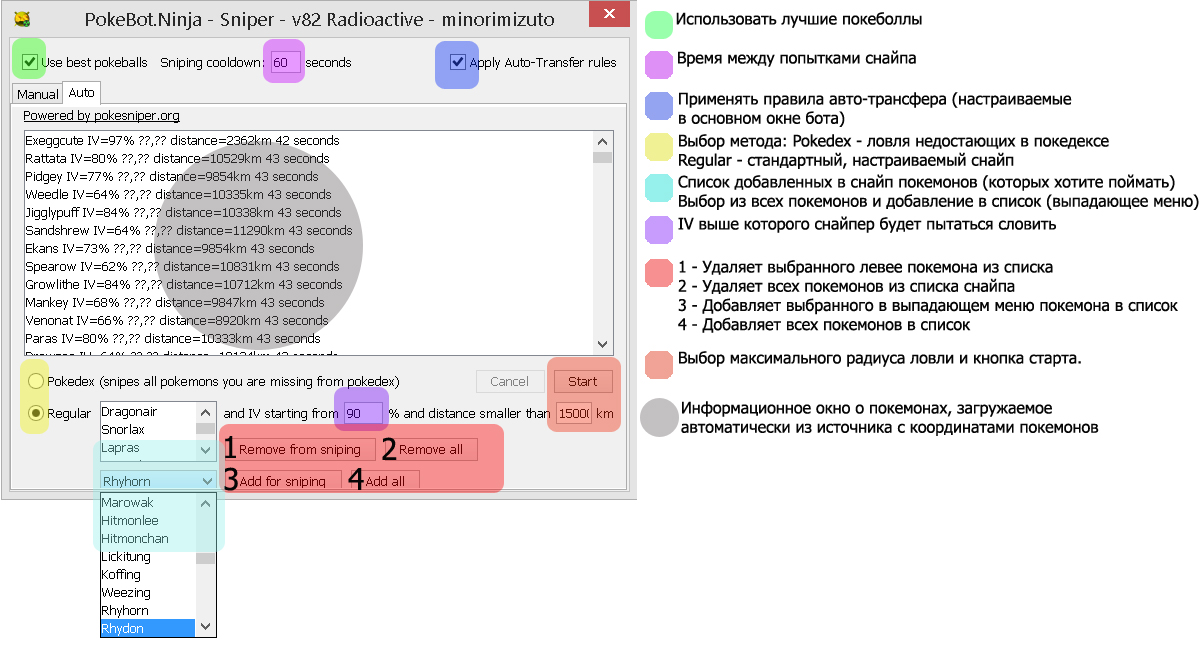Select the Pidgey IV=77% row
Viewport: 1200px width, 649px height.
coord(308,177)
